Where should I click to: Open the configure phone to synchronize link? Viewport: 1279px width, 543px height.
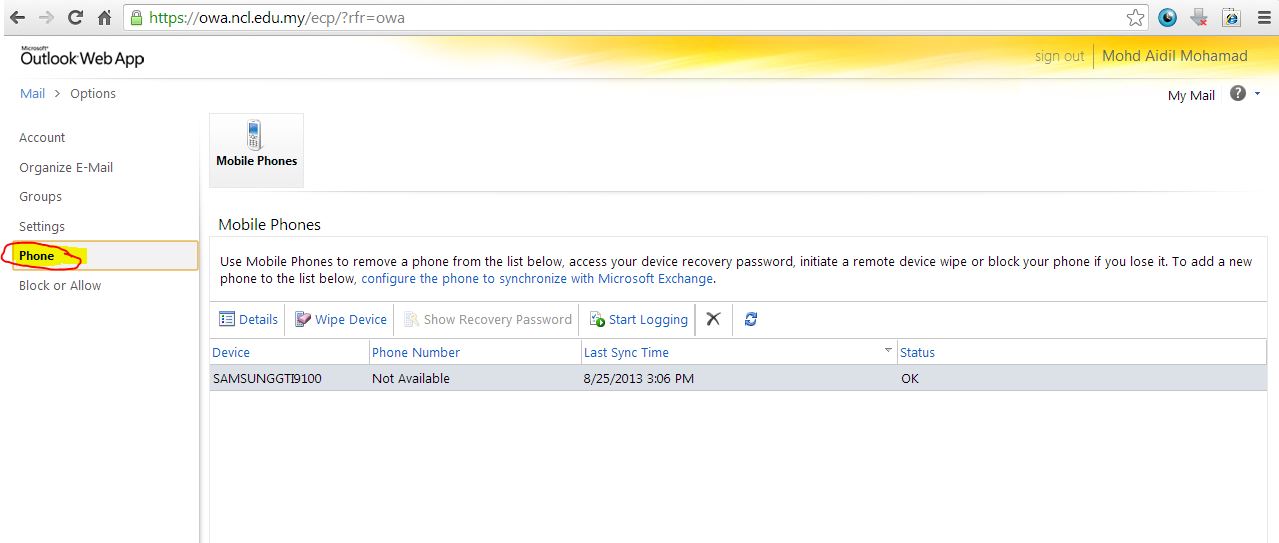point(537,279)
